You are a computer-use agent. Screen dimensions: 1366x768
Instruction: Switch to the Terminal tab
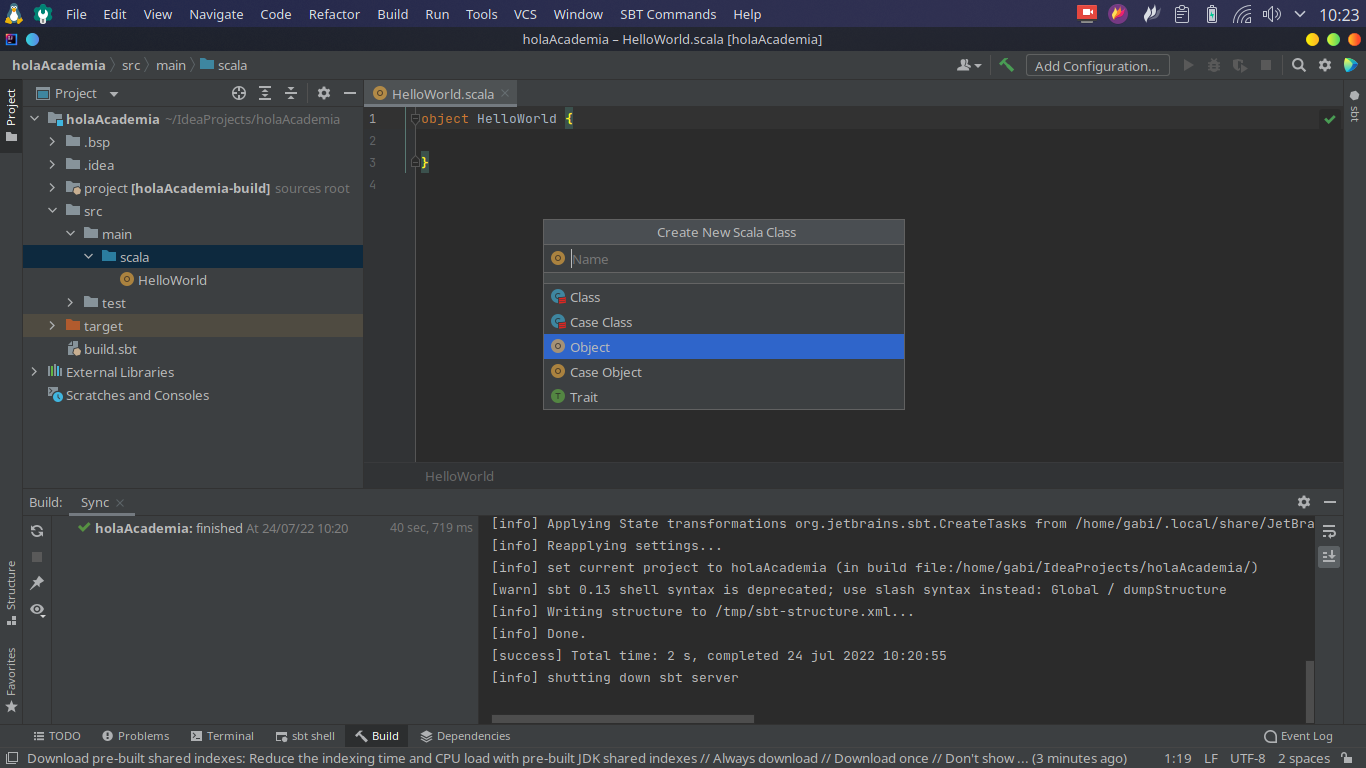pyautogui.click(x=222, y=736)
